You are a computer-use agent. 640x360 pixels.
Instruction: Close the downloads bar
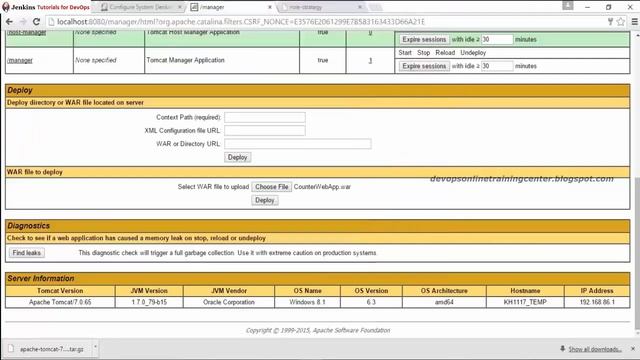[x=633, y=349]
